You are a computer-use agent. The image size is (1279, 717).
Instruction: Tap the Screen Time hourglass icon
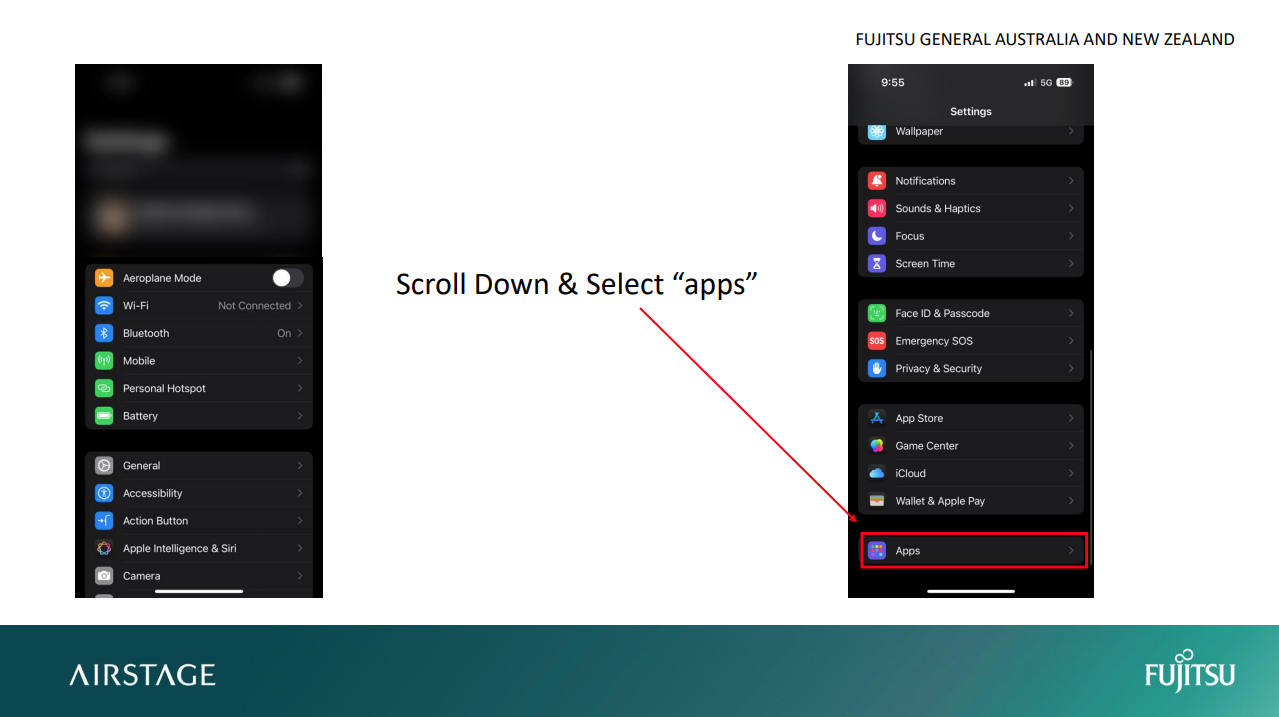coord(877,264)
